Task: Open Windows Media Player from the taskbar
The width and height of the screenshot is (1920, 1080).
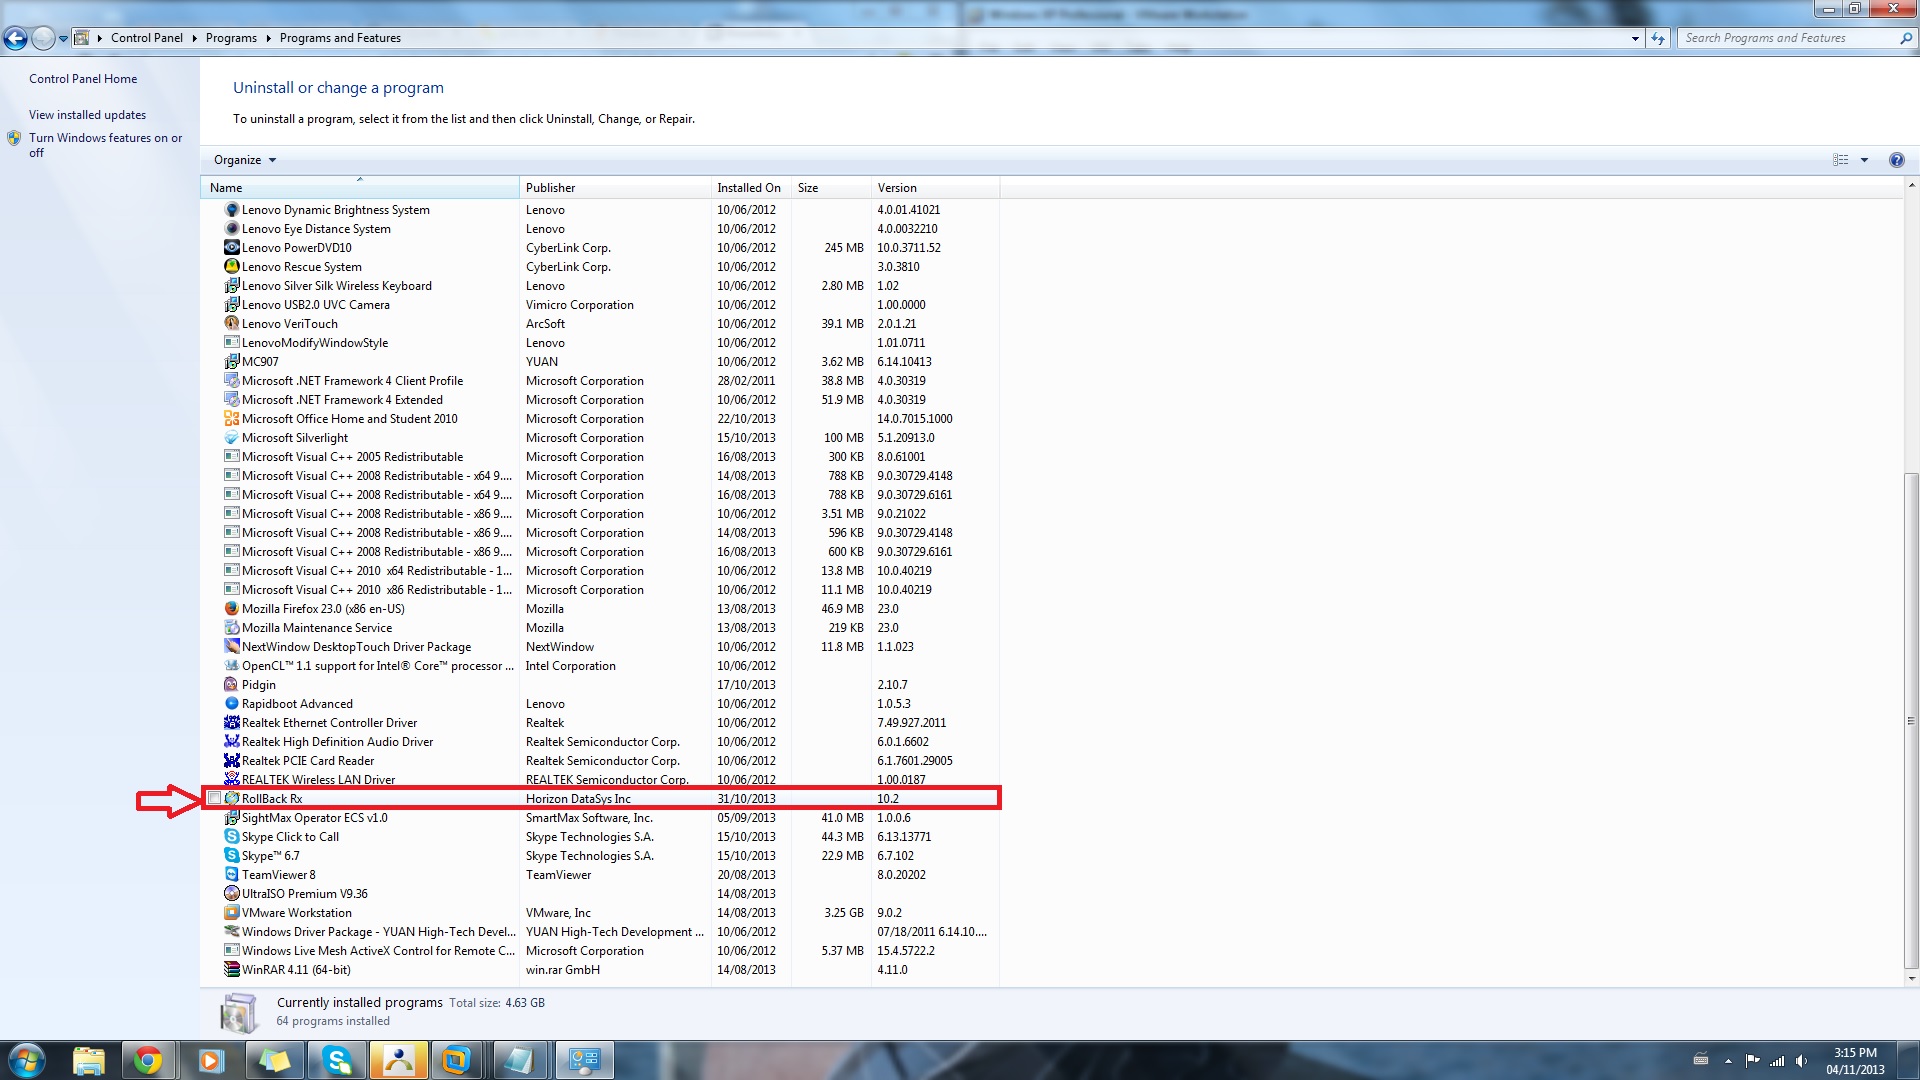Action: click(210, 1060)
